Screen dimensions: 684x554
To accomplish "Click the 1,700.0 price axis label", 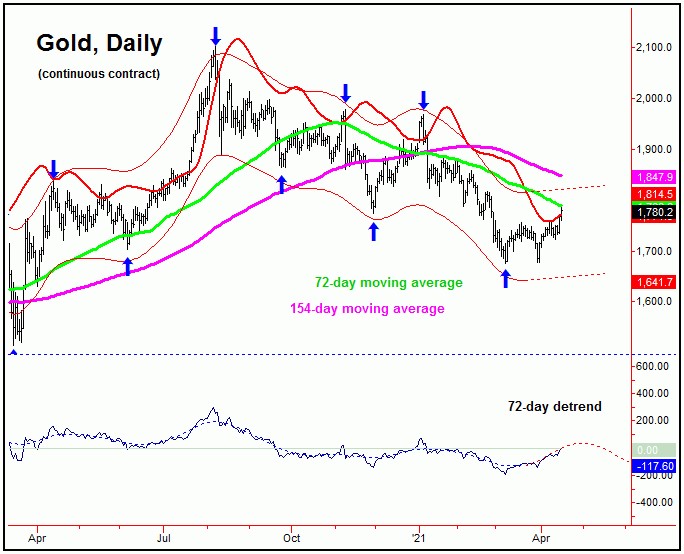I will point(654,251).
